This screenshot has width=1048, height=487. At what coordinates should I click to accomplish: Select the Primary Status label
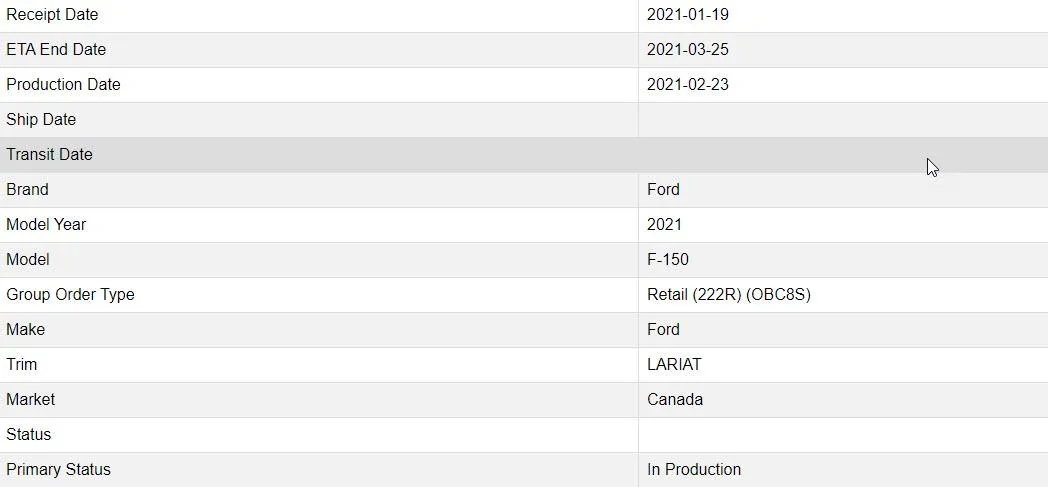[58, 470]
